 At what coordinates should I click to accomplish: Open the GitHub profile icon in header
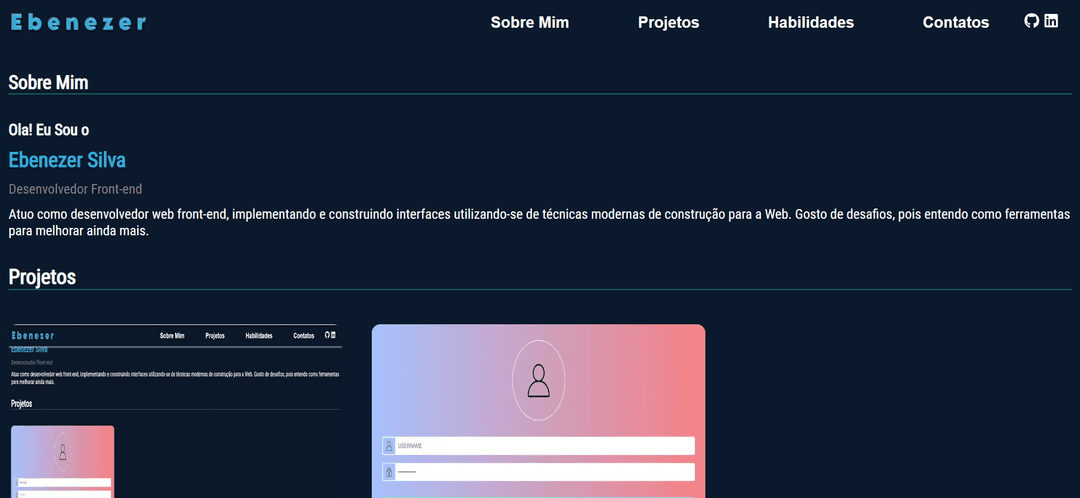click(1032, 21)
